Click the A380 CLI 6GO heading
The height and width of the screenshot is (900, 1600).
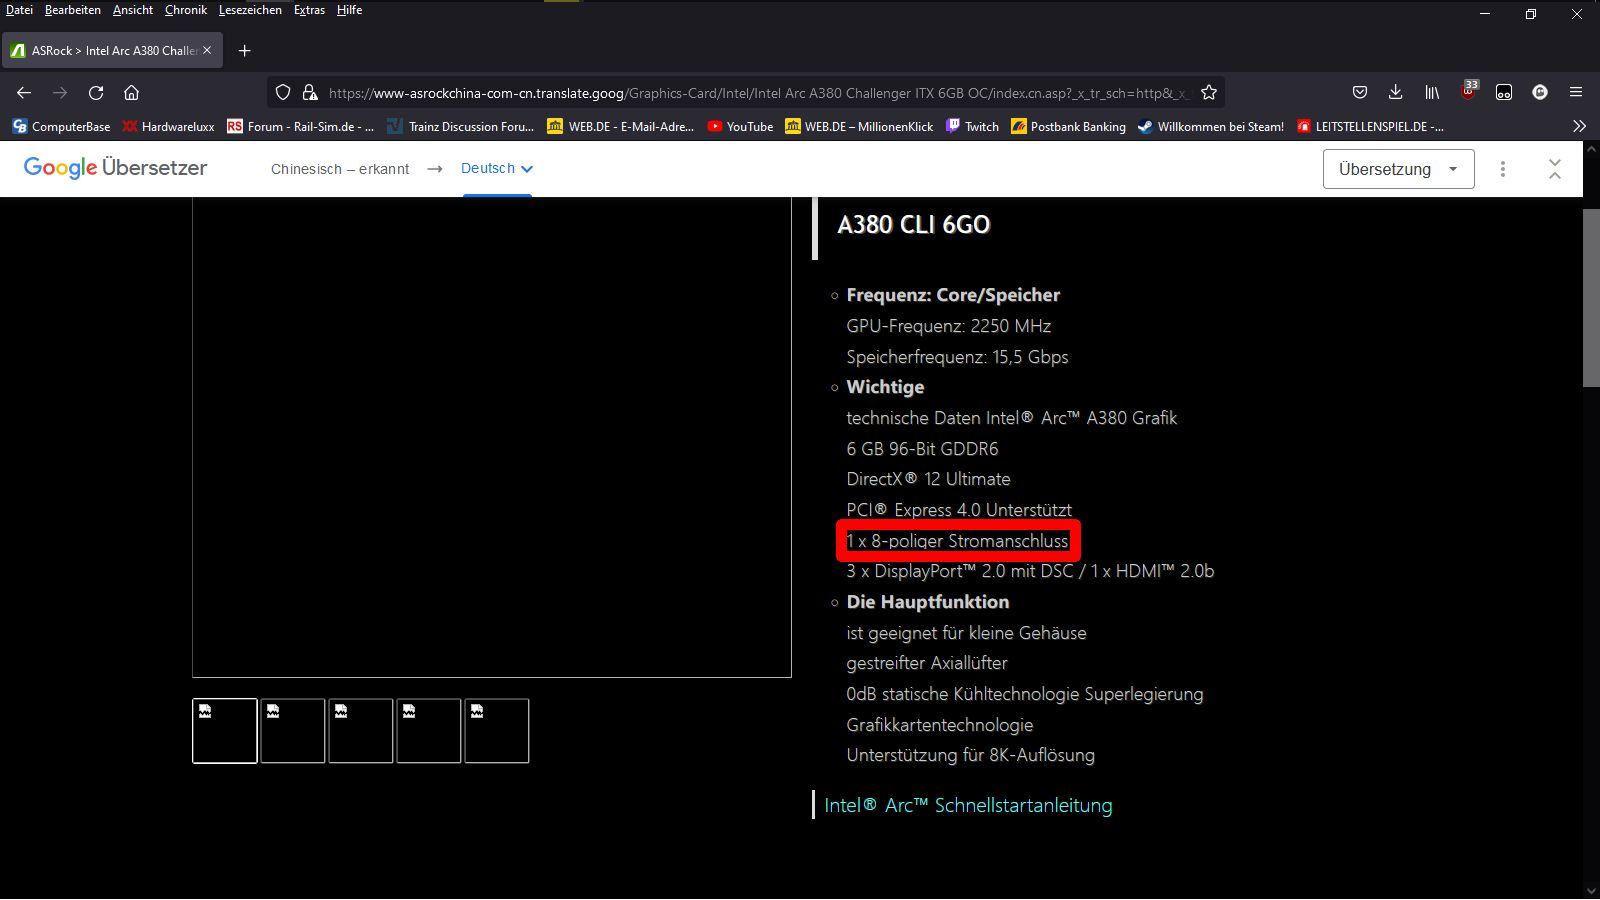(914, 224)
